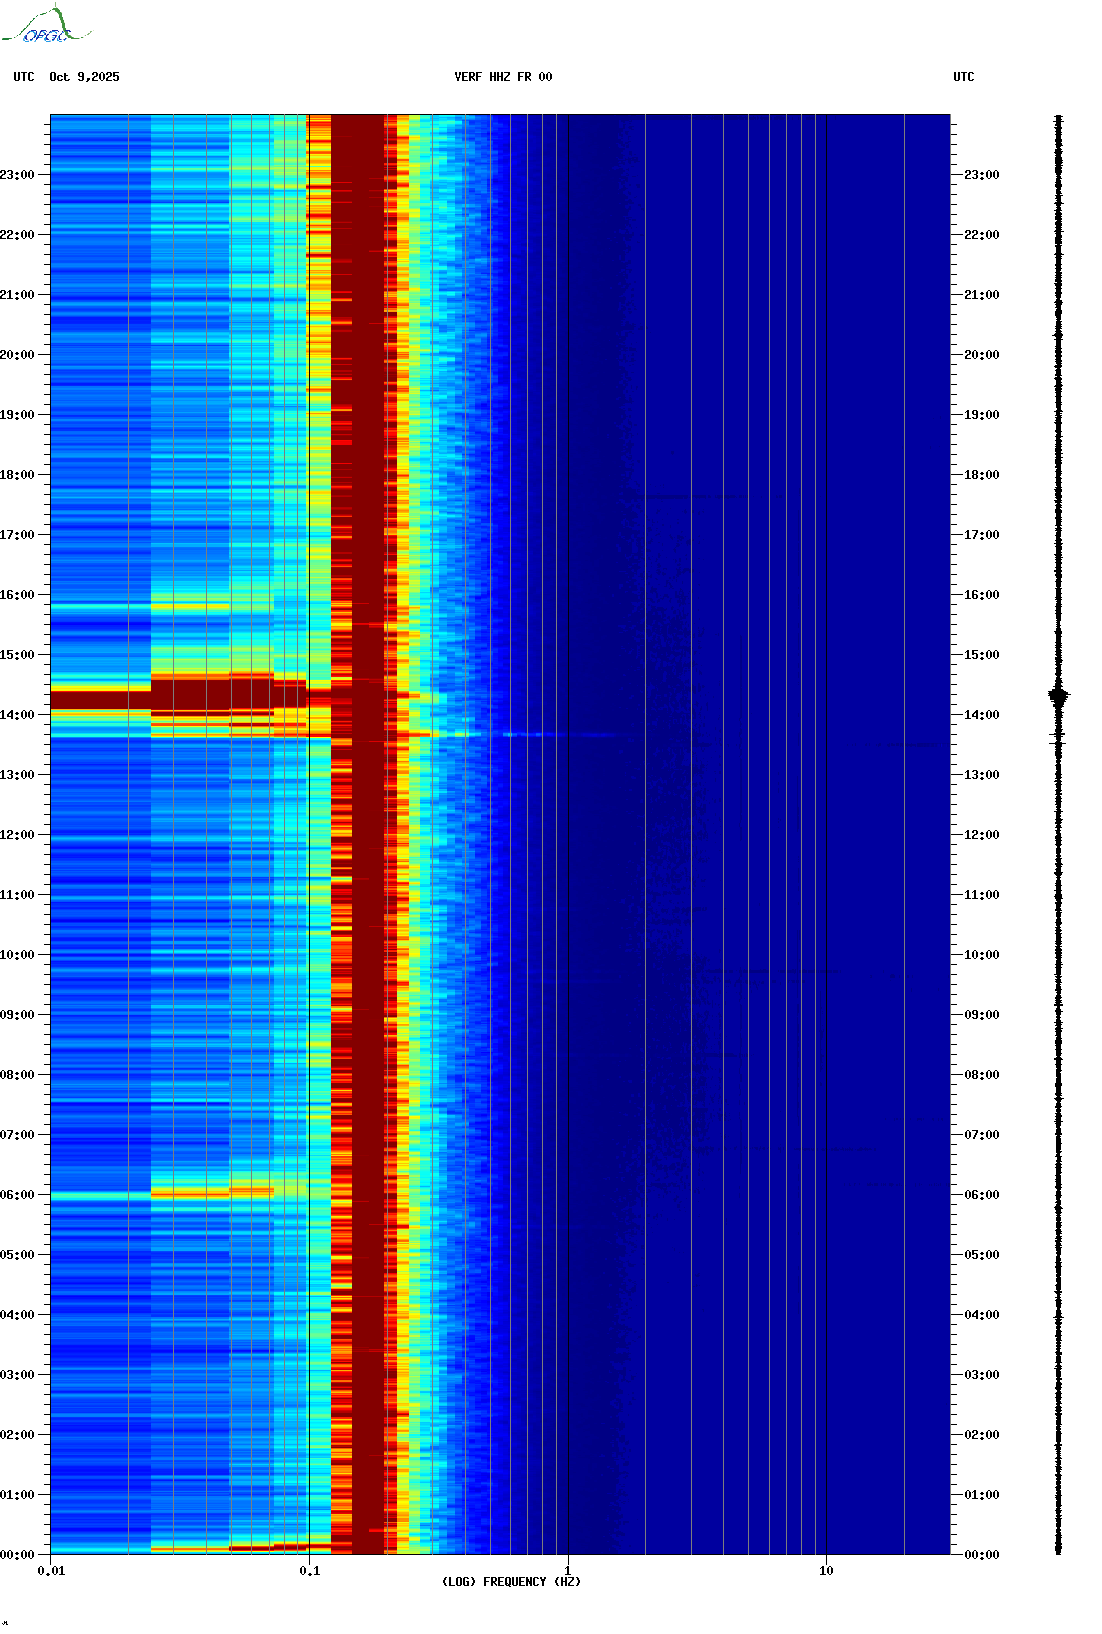Viewport: 1102px width, 1634px height.
Task: Click the 0.1 frequency axis label
Action: [310, 1570]
